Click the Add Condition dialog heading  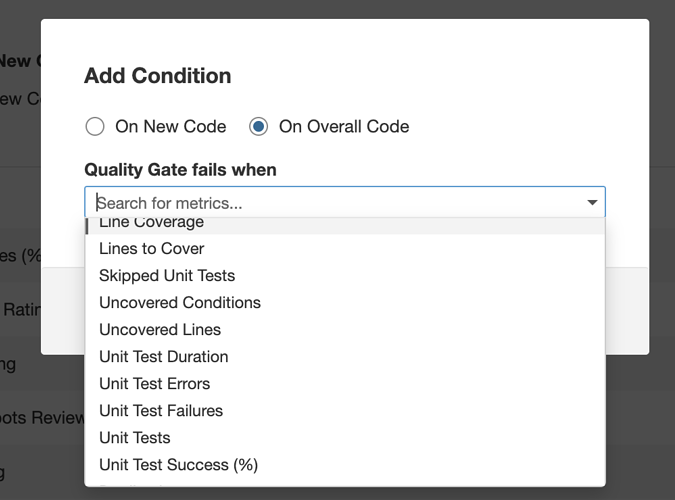click(157, 75)
